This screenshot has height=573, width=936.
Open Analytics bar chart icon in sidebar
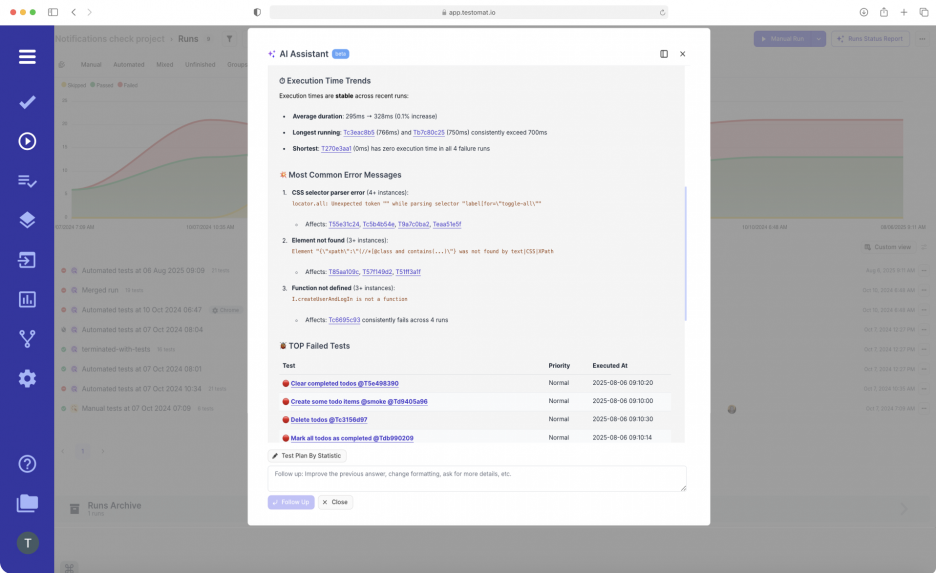27,299
